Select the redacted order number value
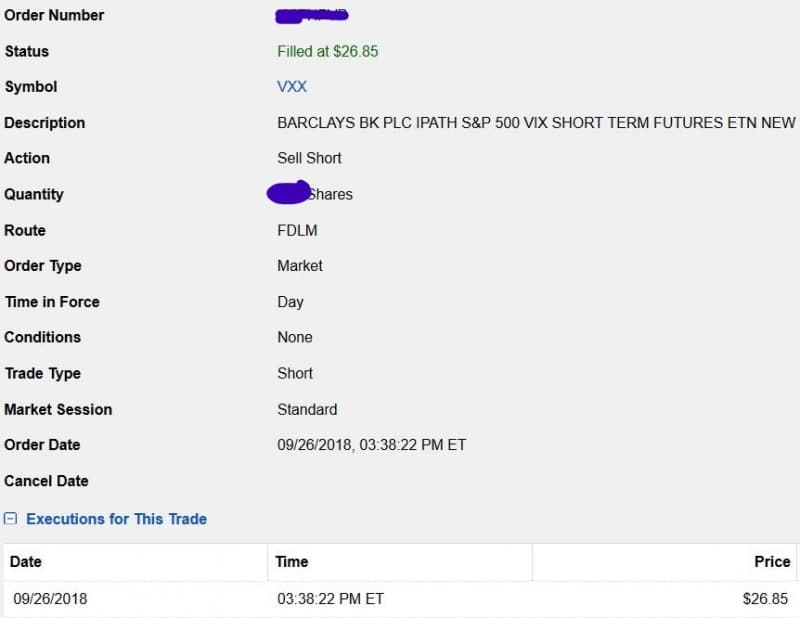 311,15
